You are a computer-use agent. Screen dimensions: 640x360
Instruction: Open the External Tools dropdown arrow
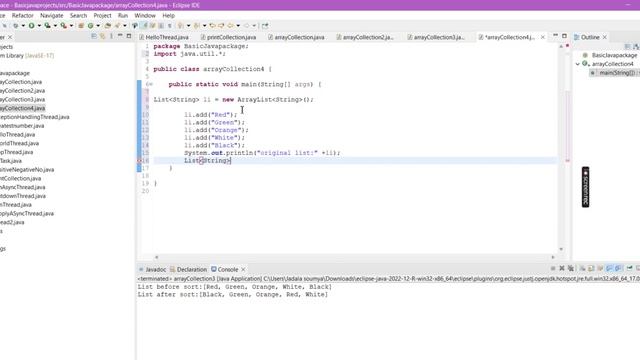click(71, 26)
